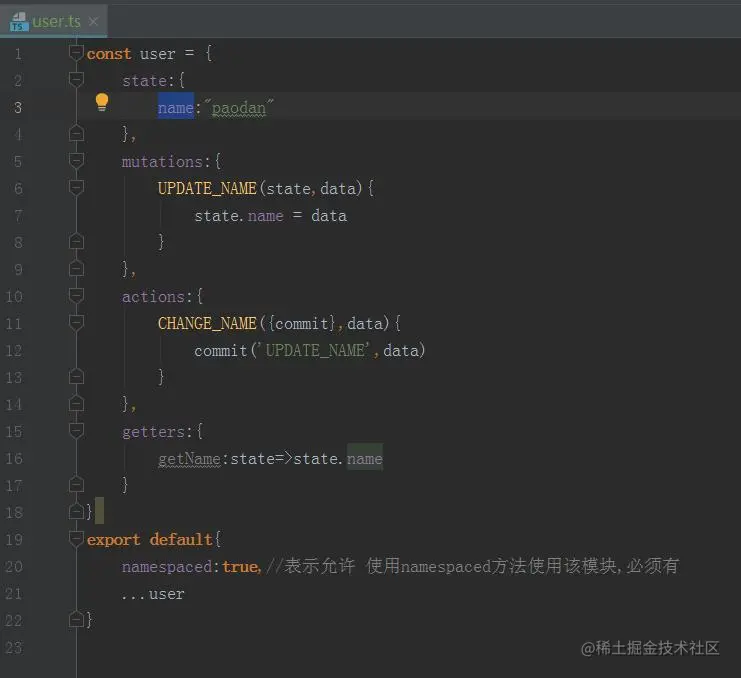Click 'state' key on line 2
The height and width of the screenshot is (678, 741).
[144, 81]
